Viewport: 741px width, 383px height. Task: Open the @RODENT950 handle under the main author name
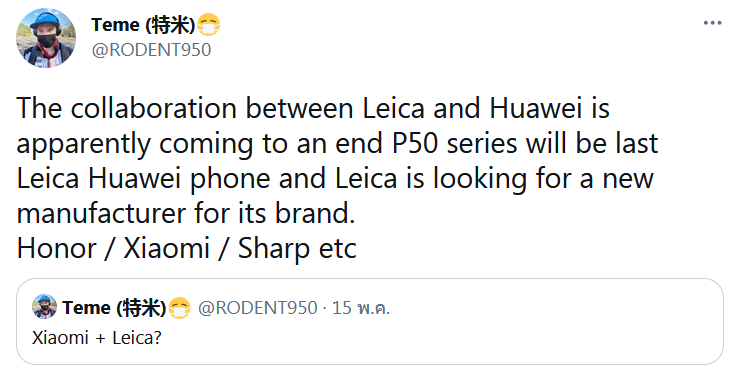pyautogui.click(x=151, y=50)
